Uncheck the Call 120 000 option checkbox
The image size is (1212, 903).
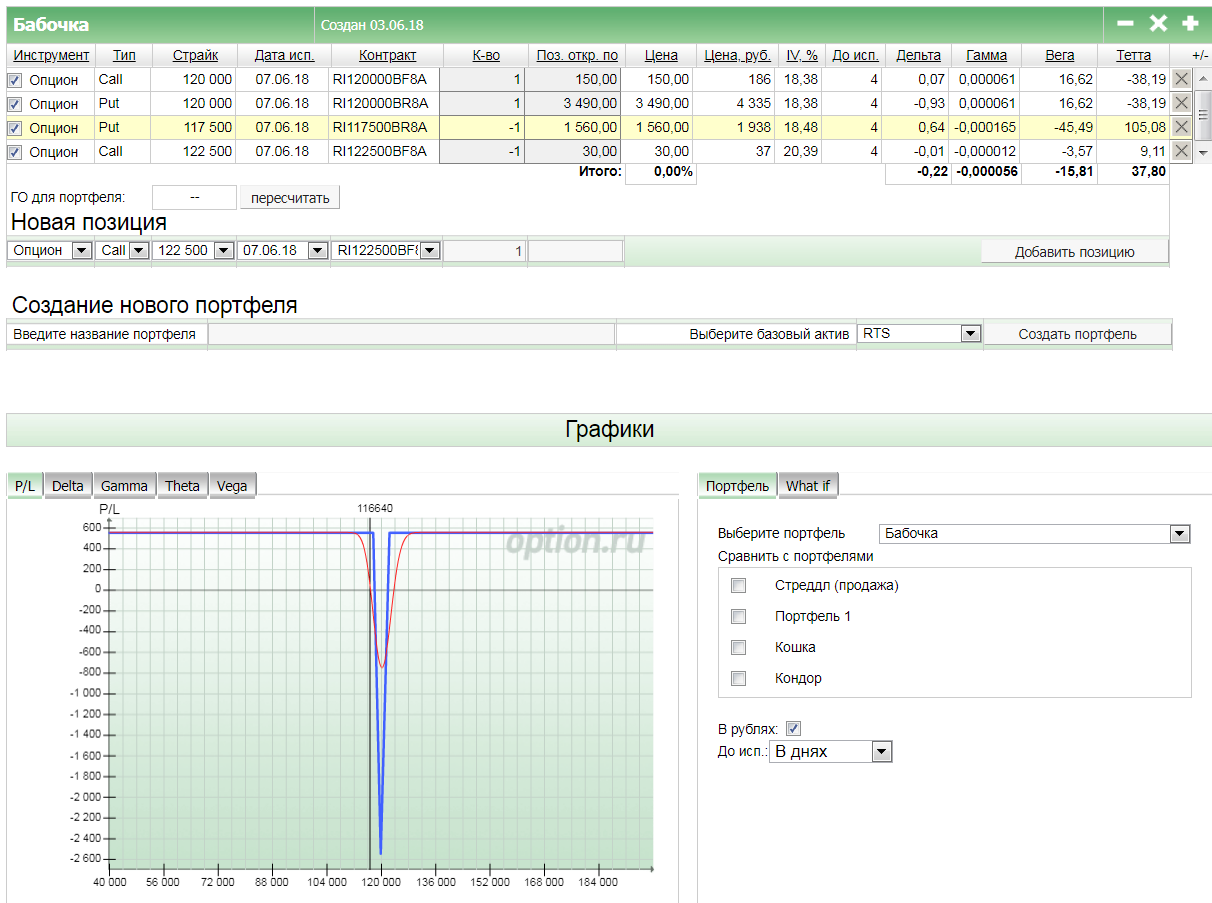tap(15, 80)
